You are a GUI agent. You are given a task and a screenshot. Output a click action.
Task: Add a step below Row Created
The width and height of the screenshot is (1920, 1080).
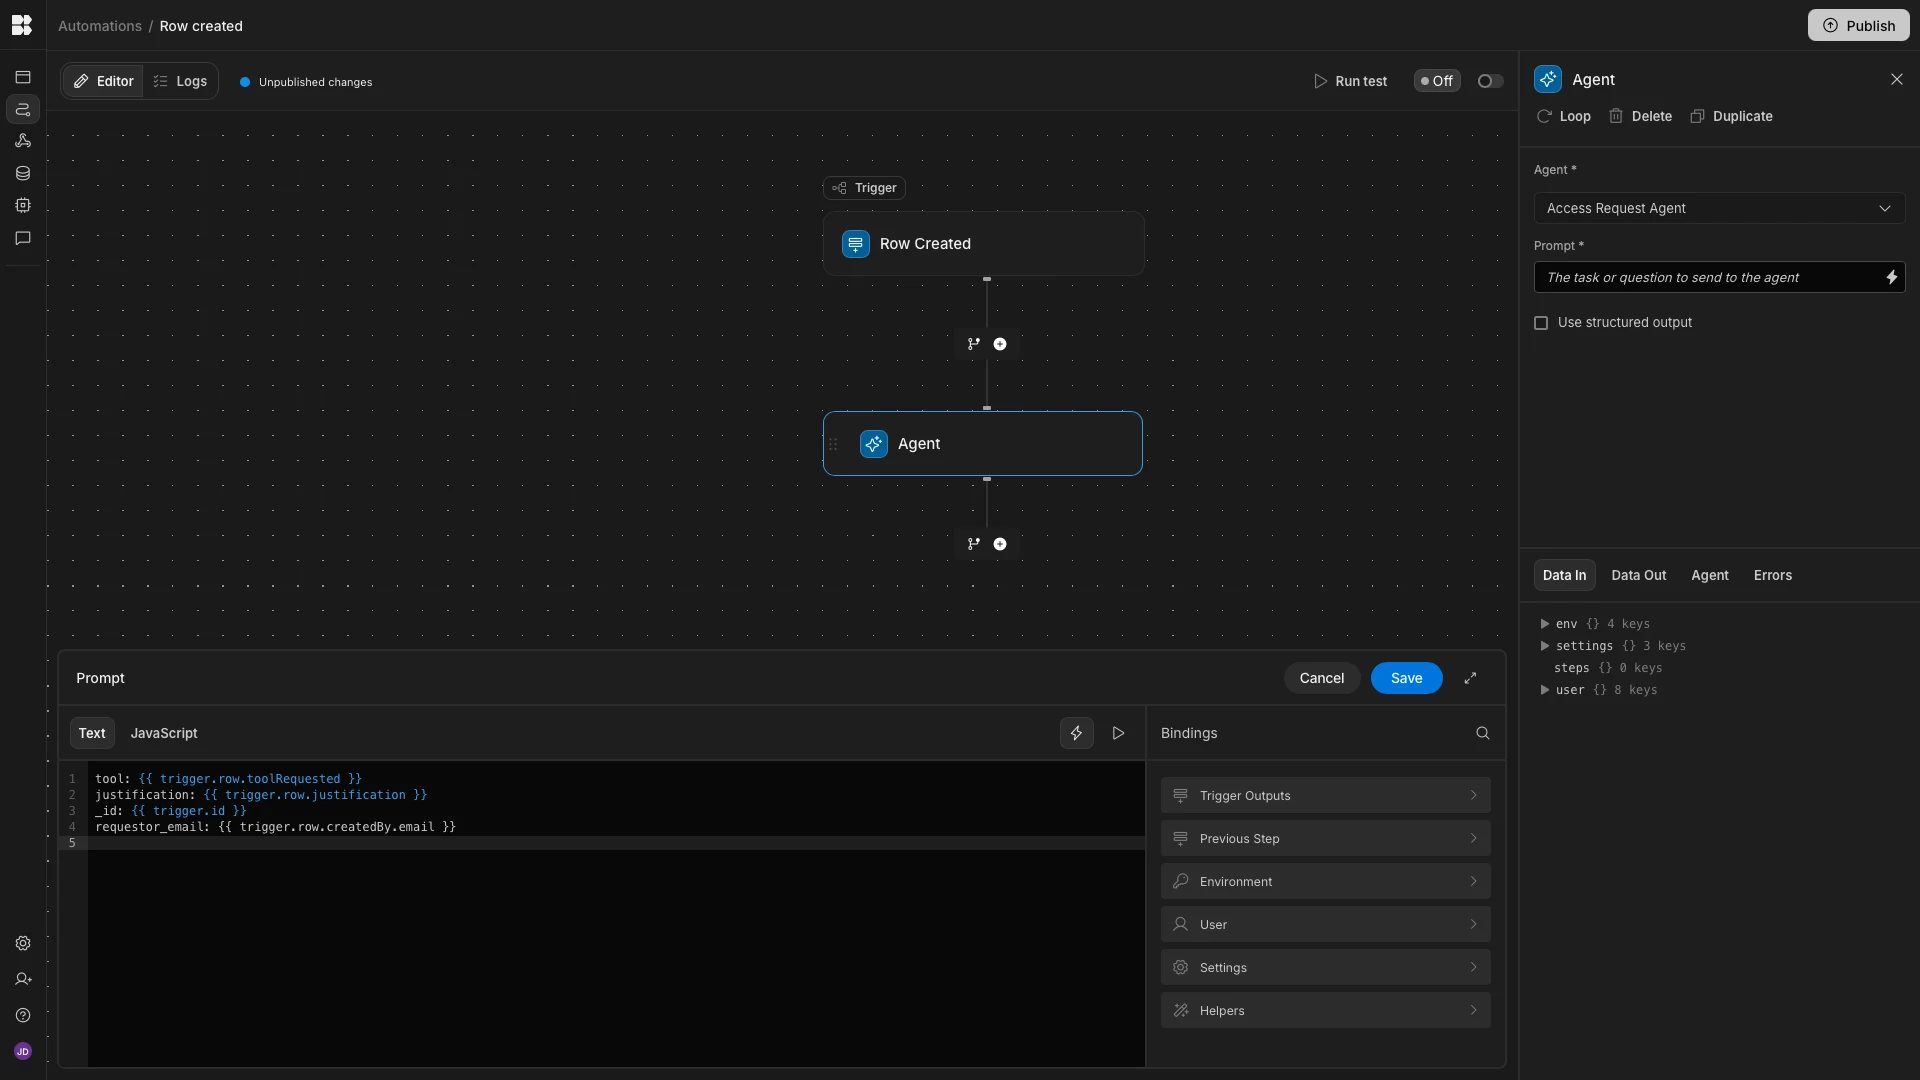point(1000,344)
